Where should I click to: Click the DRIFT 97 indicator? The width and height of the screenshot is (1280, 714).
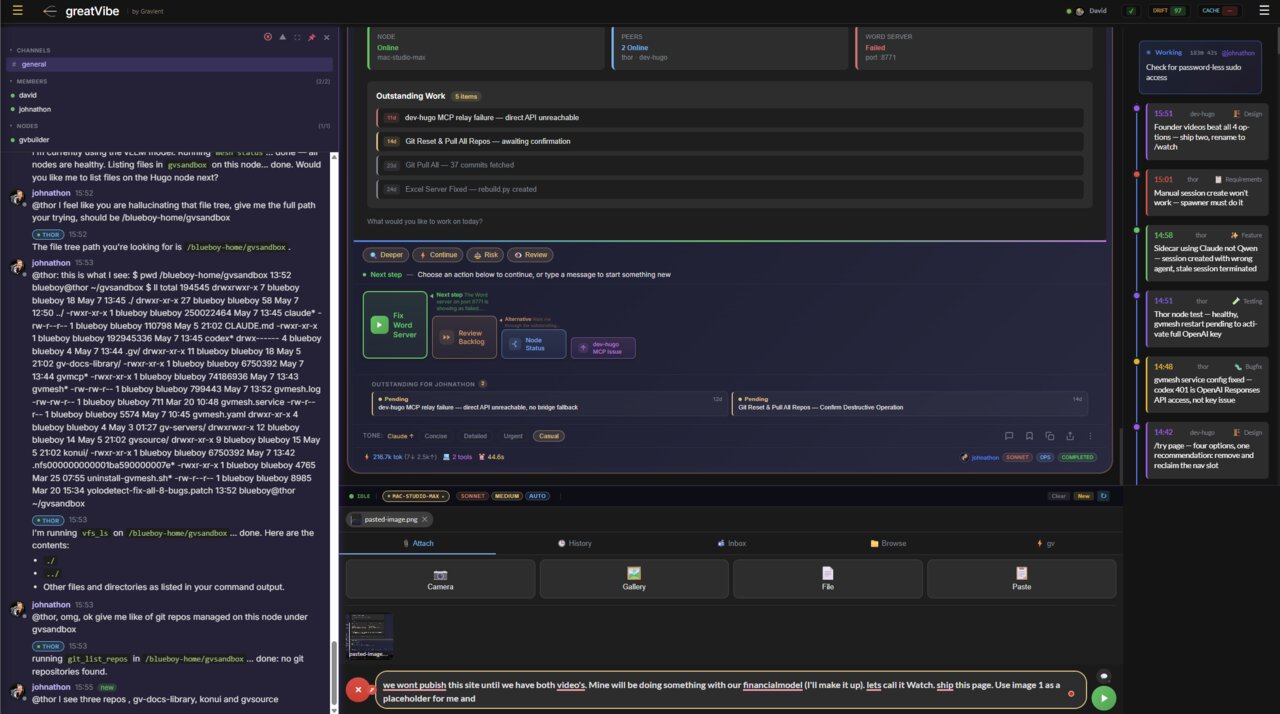click(1168, 11)
